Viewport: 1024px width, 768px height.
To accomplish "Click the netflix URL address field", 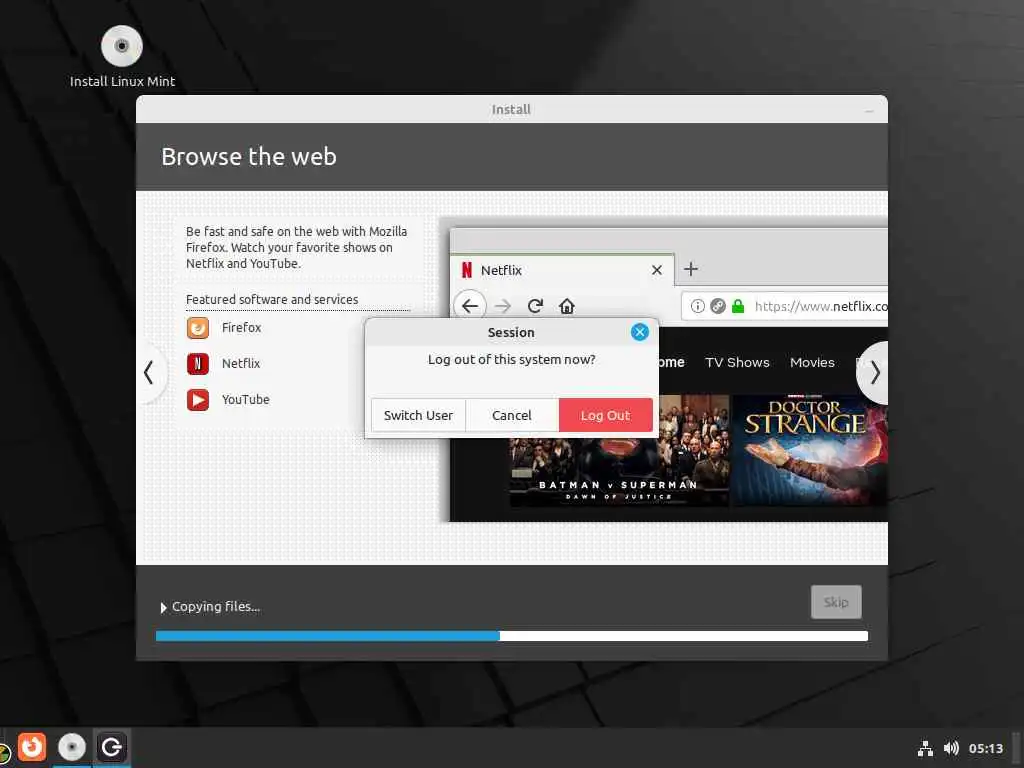I will (x=785, y=306).
